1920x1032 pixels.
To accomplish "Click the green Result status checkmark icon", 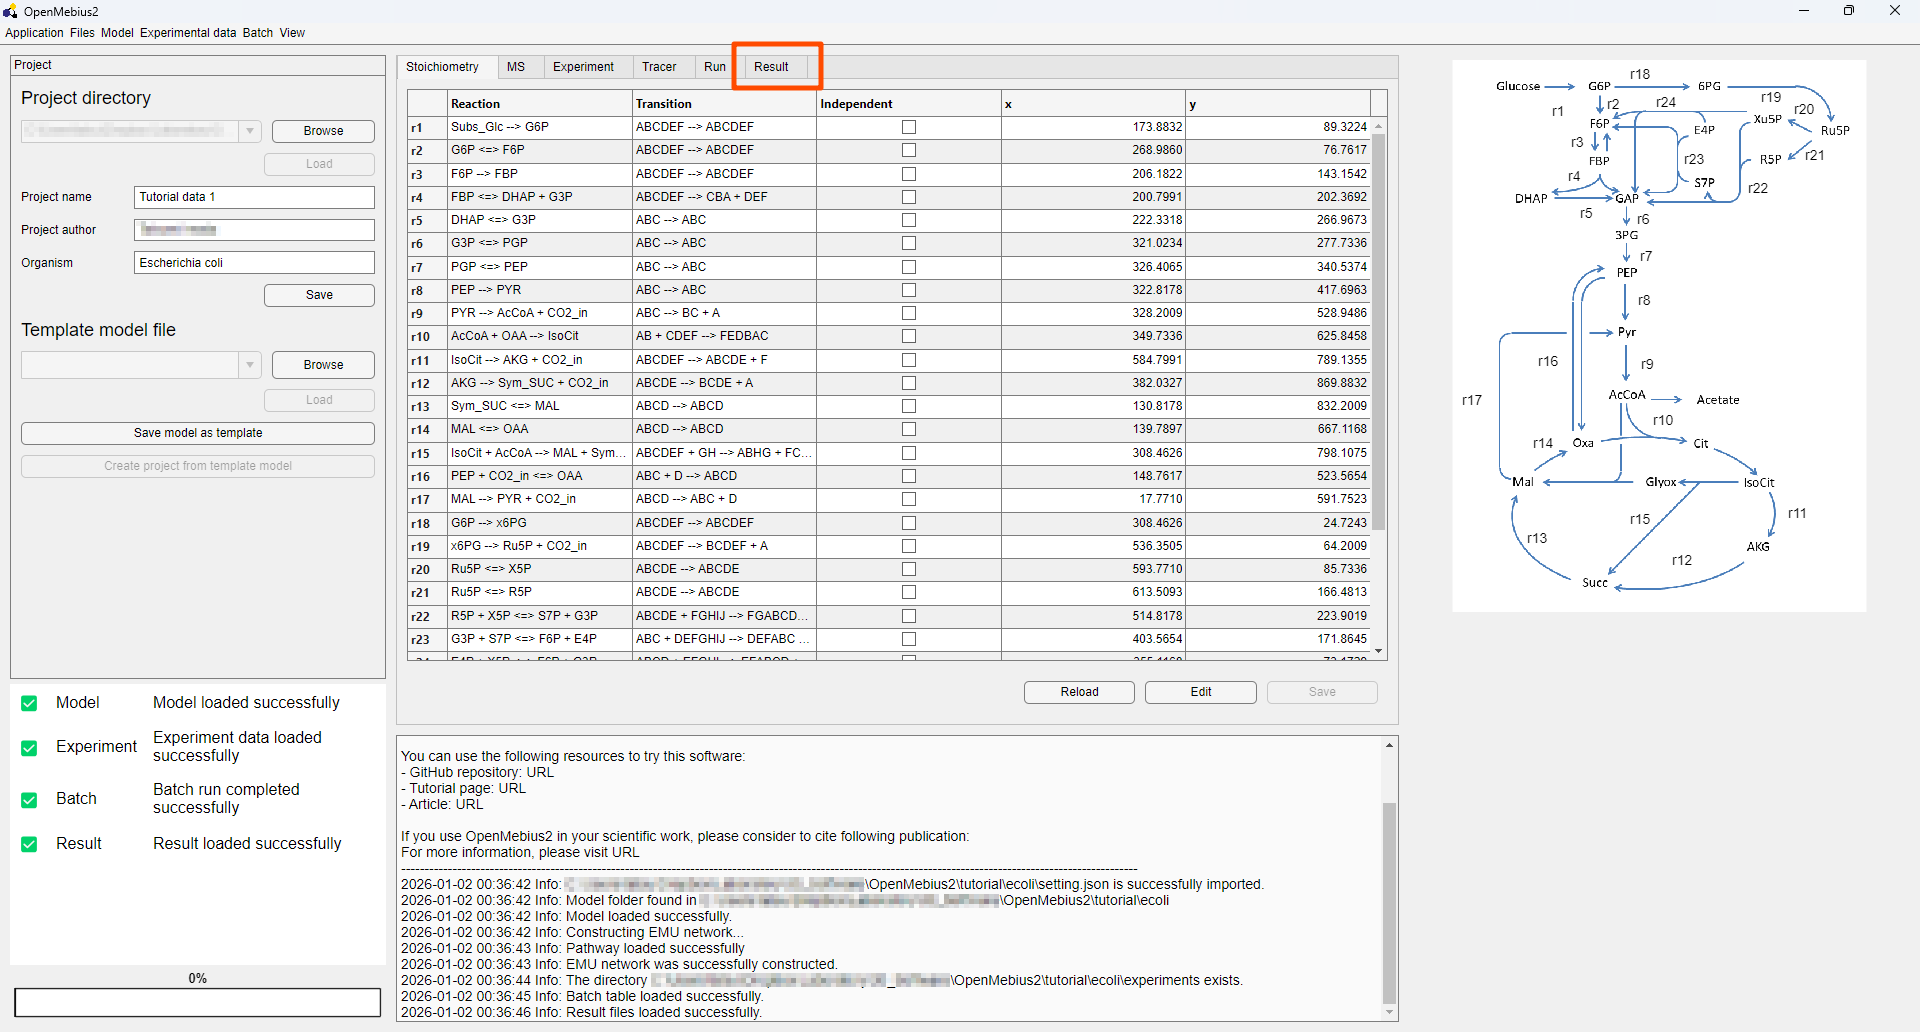I will click(29, 844).
